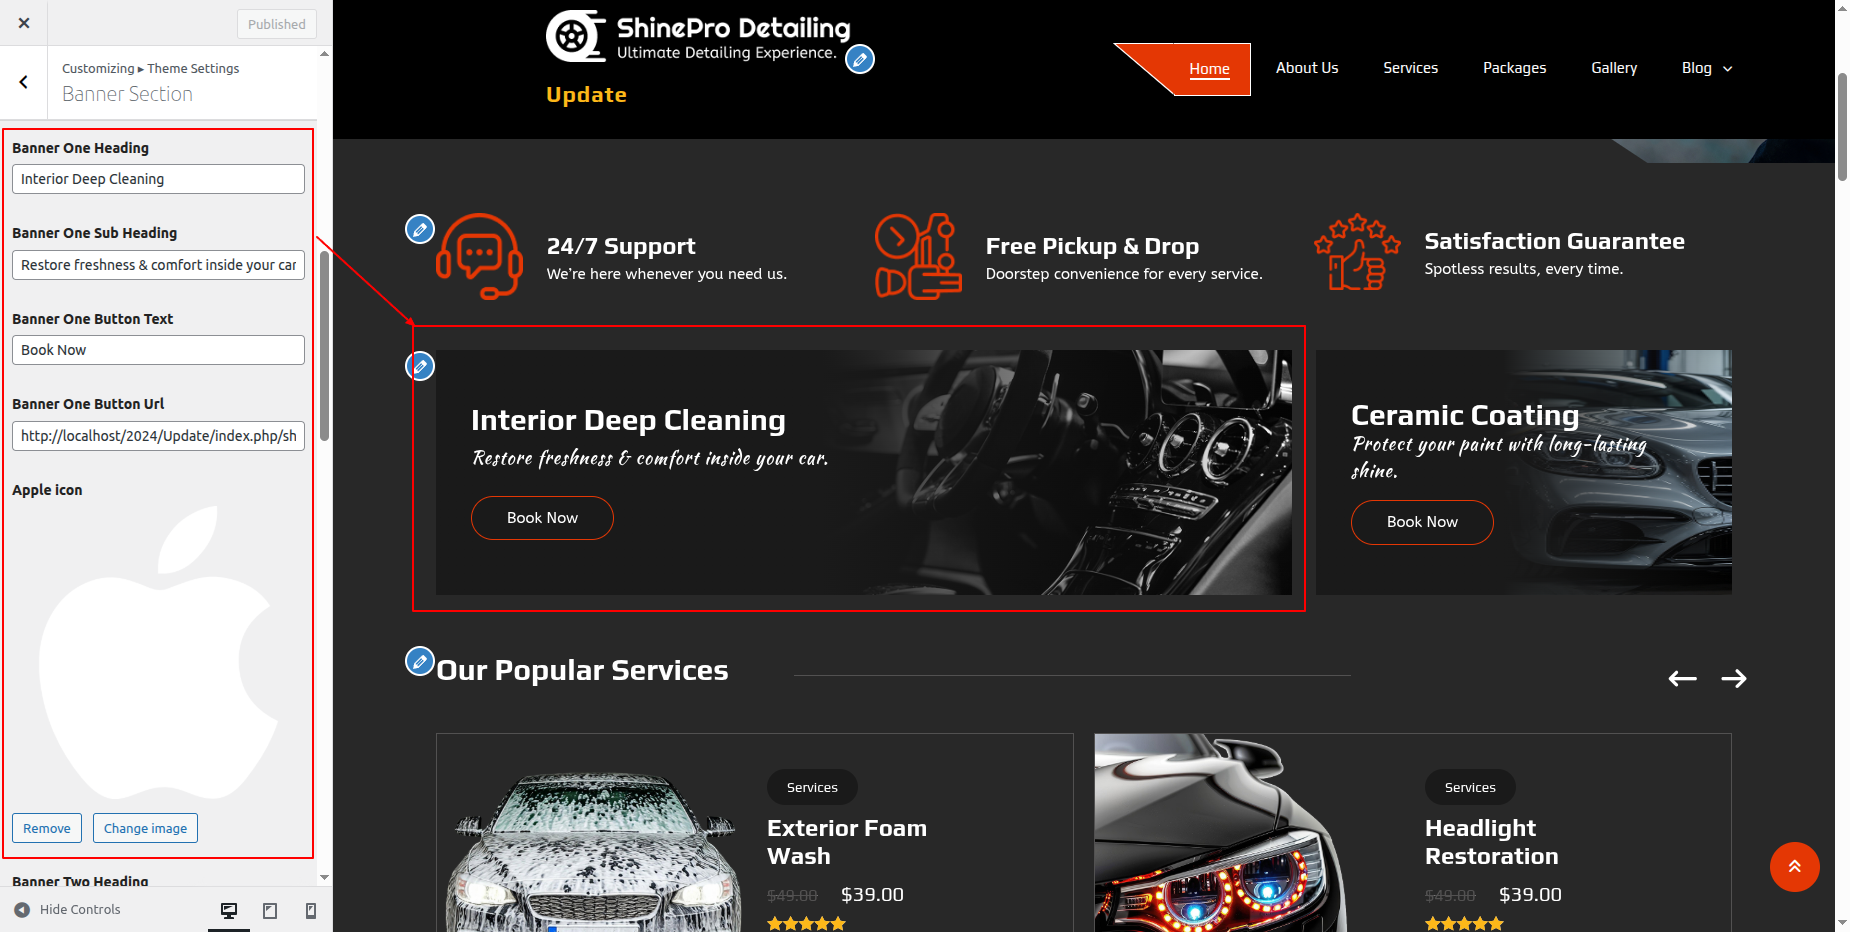1850x932 pixels.
Task: Open the About Us menu item
Action: click(1307, 68)
